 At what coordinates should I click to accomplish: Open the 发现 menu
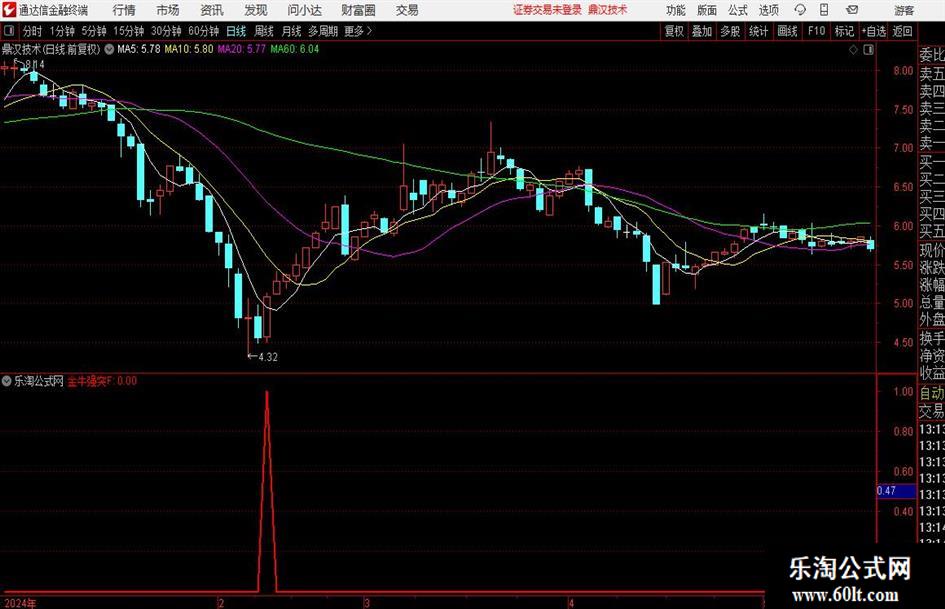pos(256,10)
